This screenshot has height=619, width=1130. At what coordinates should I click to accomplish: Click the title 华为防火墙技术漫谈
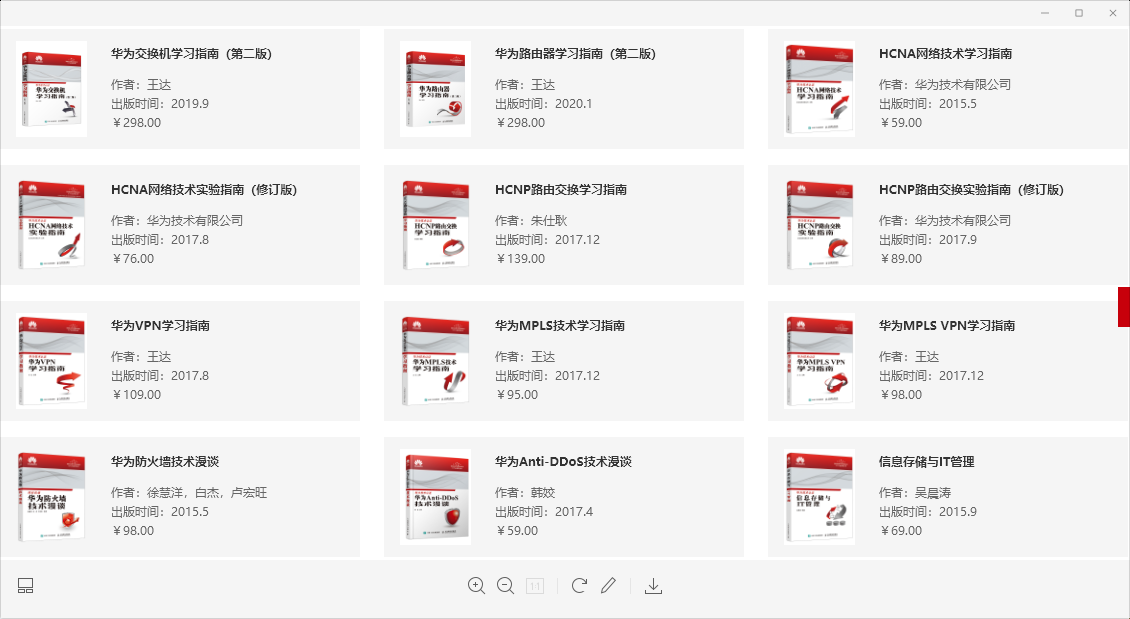pos(165,462)
